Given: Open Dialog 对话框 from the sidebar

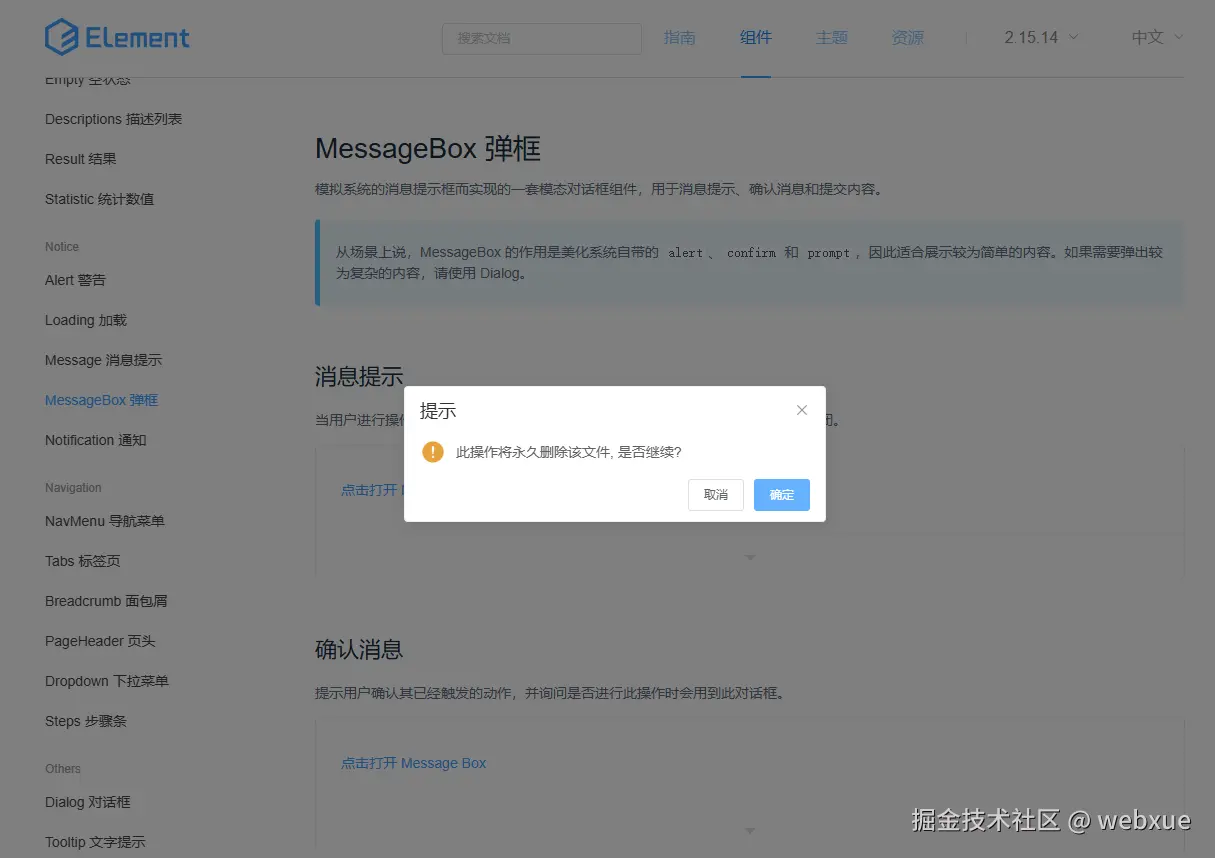Looking at the screenshot, I should (88, 801).
